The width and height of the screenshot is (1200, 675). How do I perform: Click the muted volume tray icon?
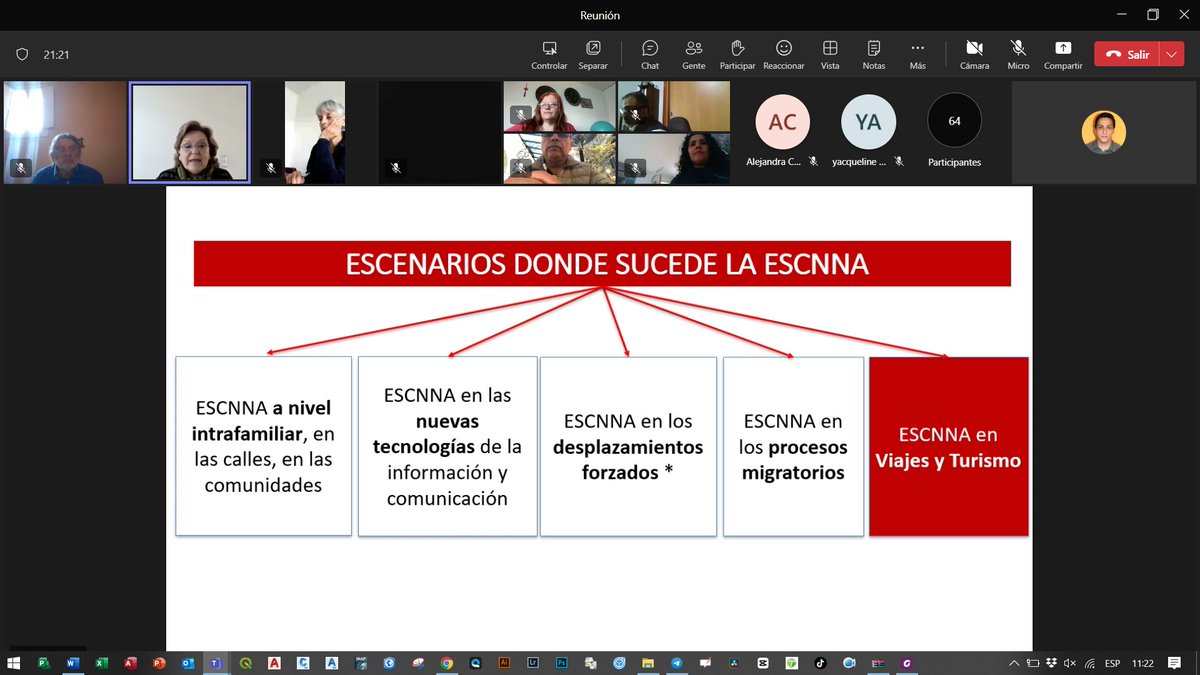tap(1070, 663)
